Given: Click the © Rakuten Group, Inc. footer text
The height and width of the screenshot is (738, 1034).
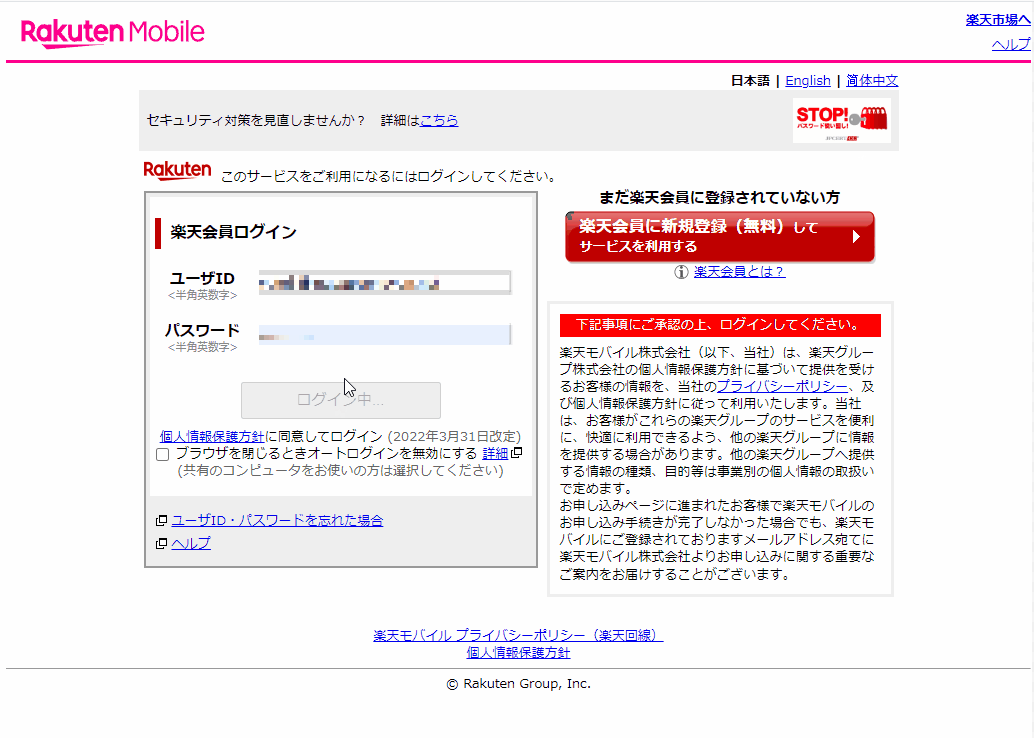Looking at the screenshot, I should tap(518, 684).
